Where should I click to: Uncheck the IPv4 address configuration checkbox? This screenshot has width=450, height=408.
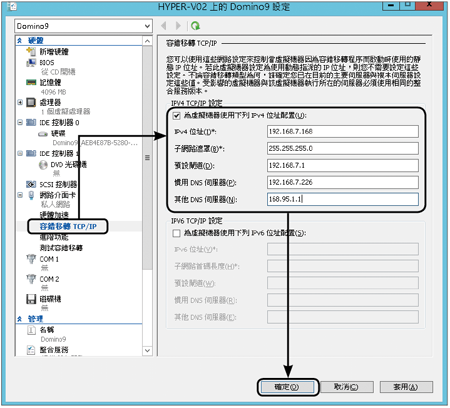click(x=177, y=116)
